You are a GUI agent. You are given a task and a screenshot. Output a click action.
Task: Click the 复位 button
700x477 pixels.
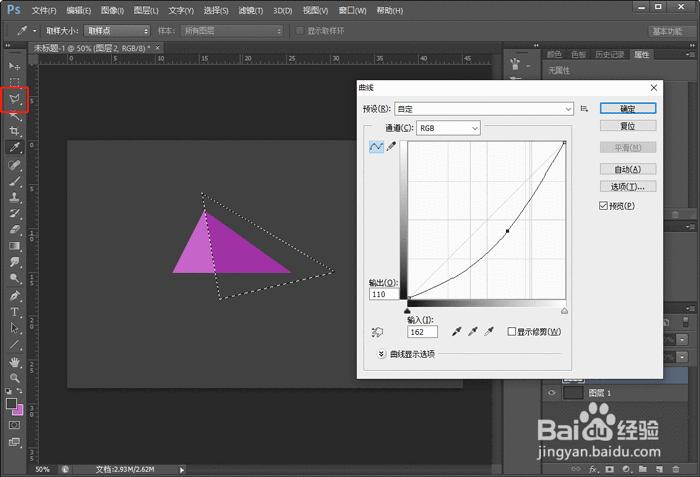tap(628, 126)
